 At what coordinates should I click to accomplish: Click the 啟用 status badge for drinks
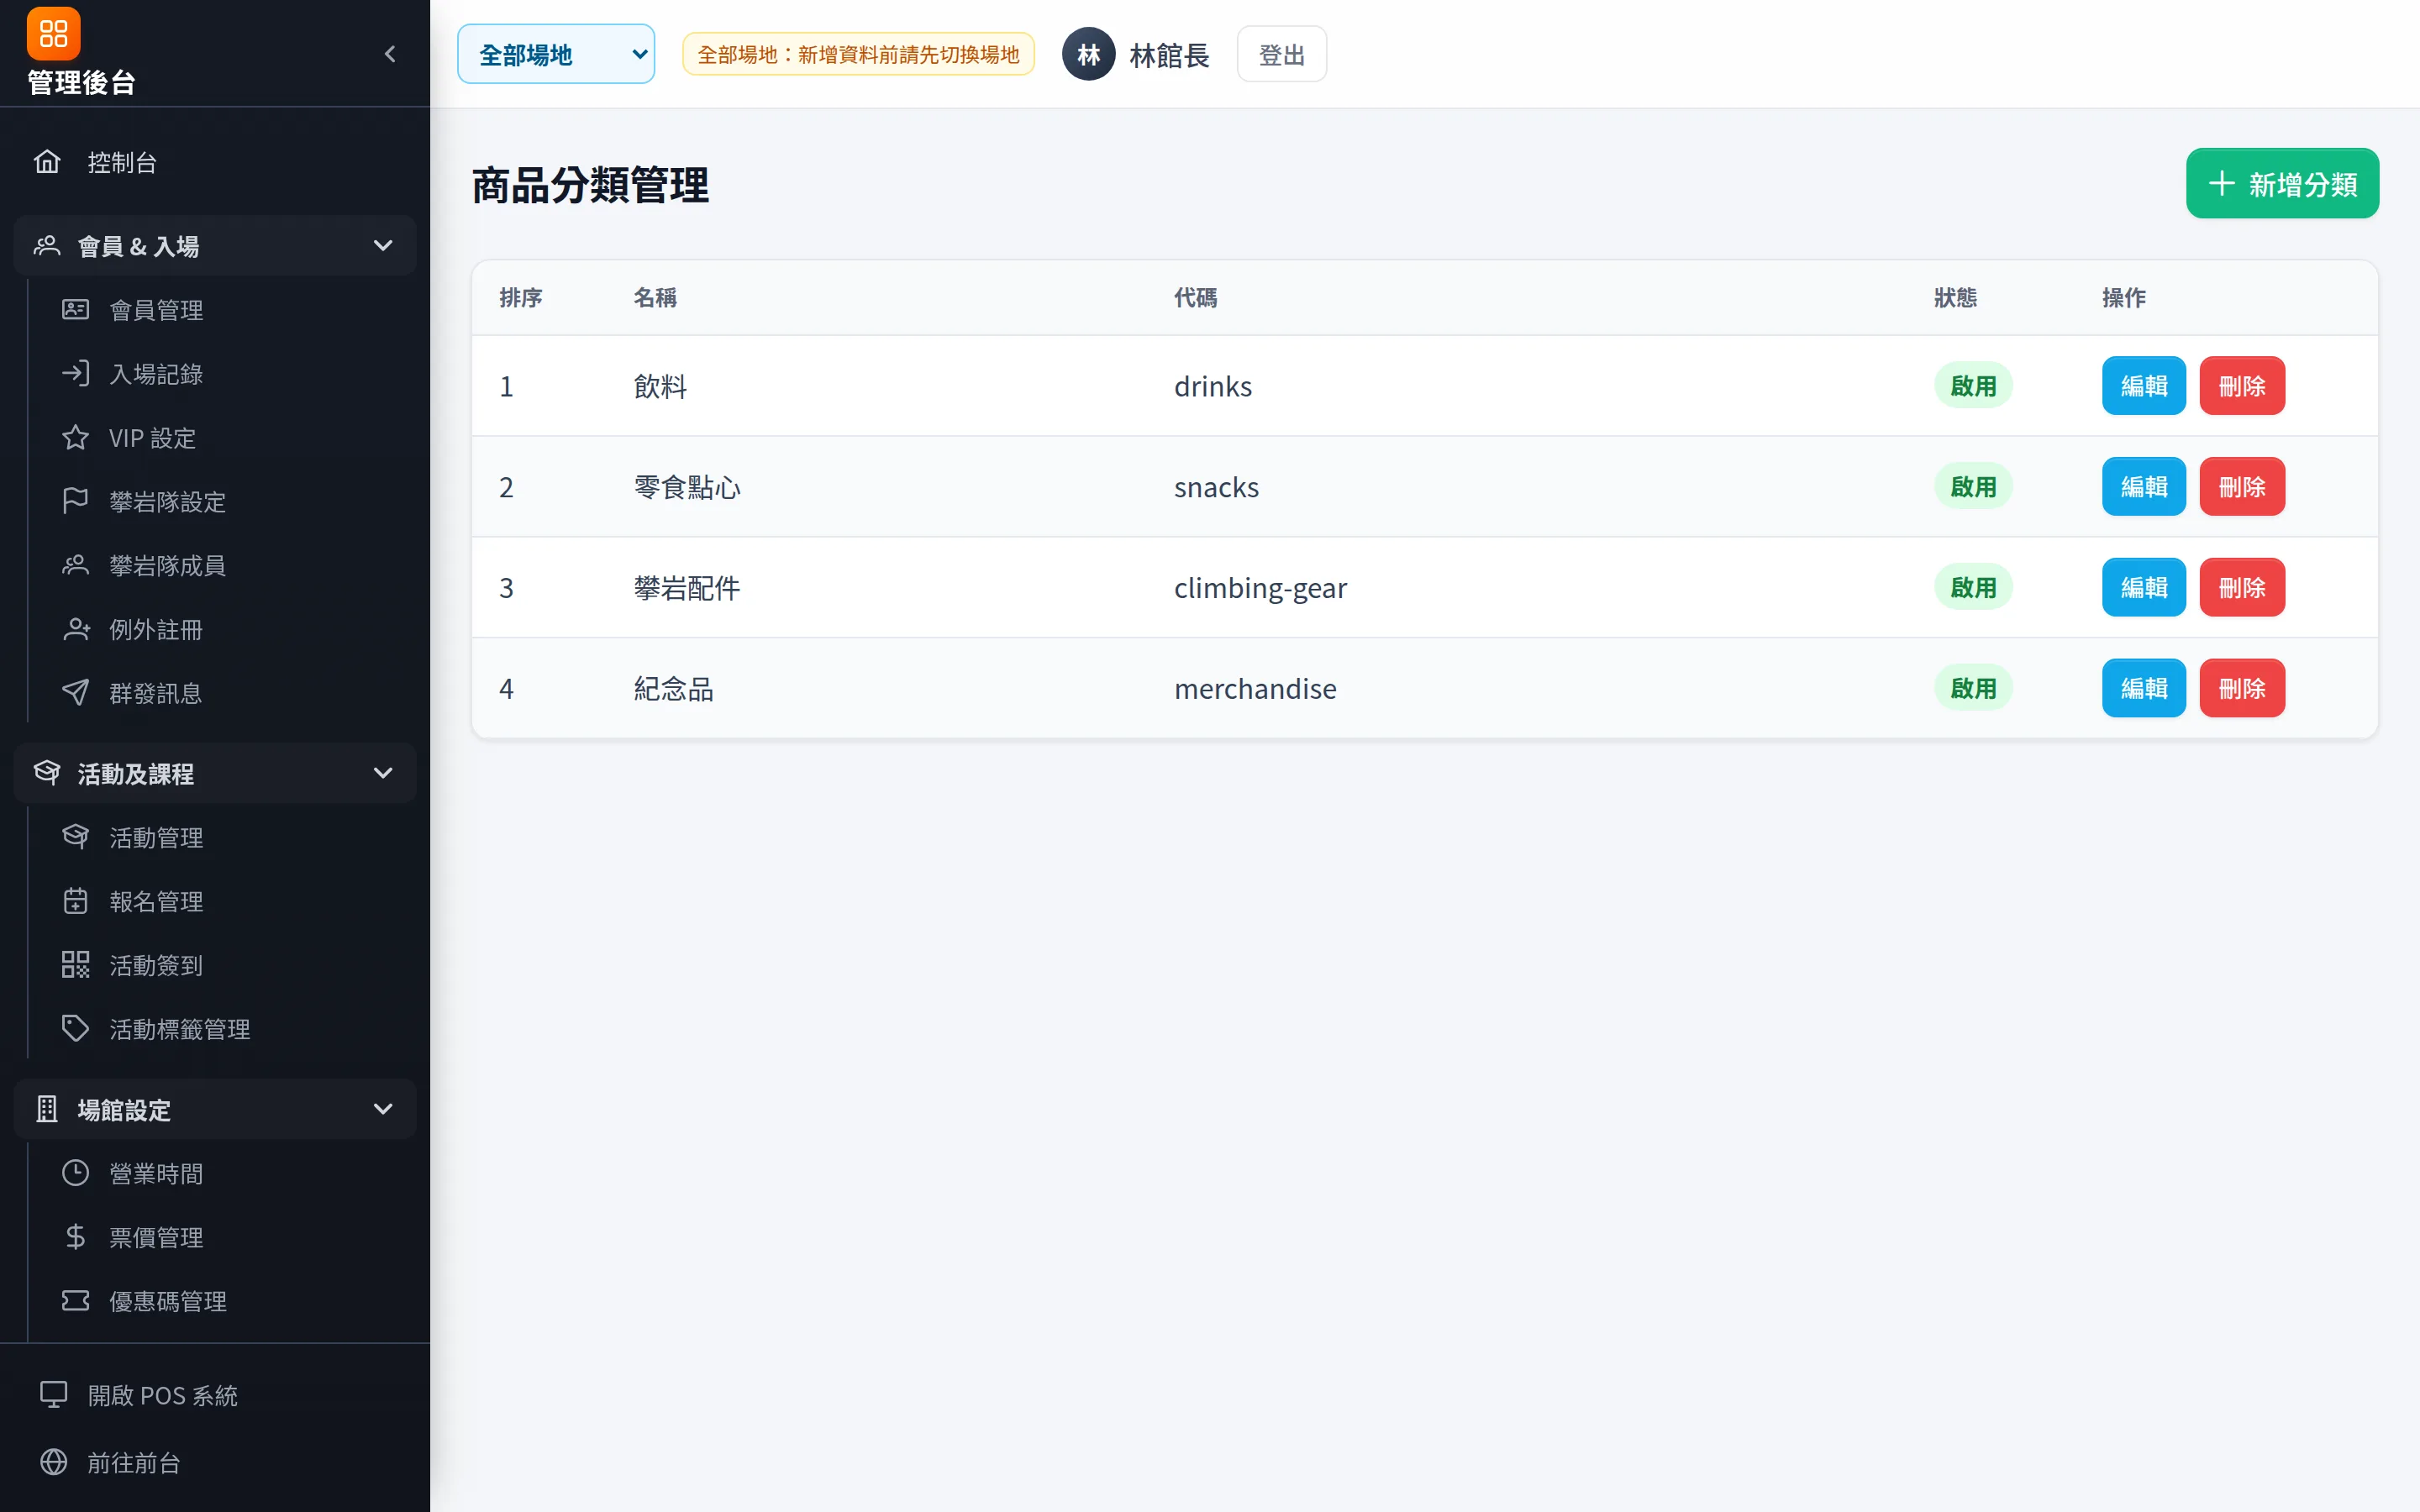(x=1973, y=386)
